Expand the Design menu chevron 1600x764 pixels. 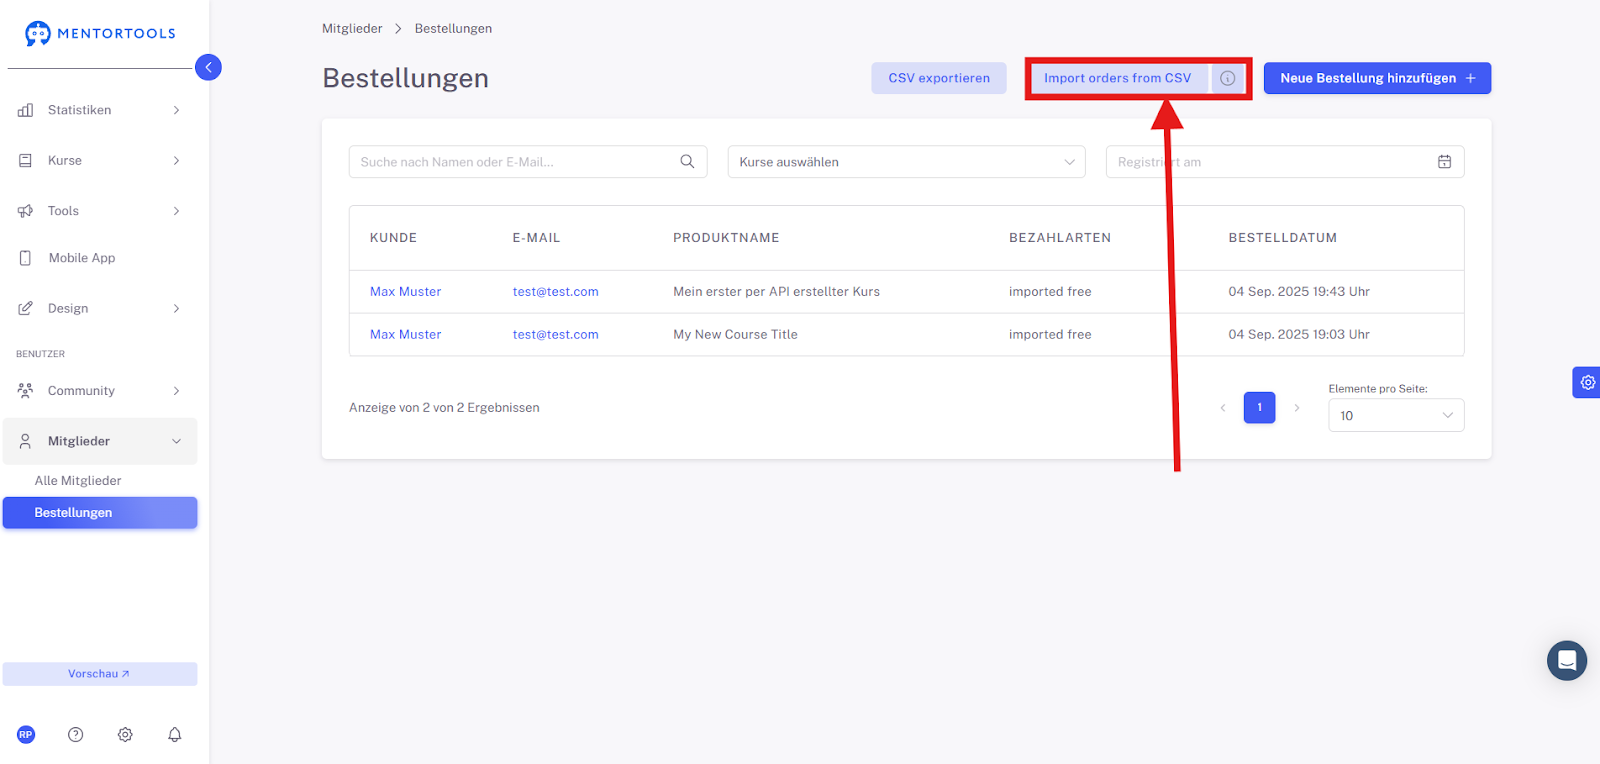(176, 308)
